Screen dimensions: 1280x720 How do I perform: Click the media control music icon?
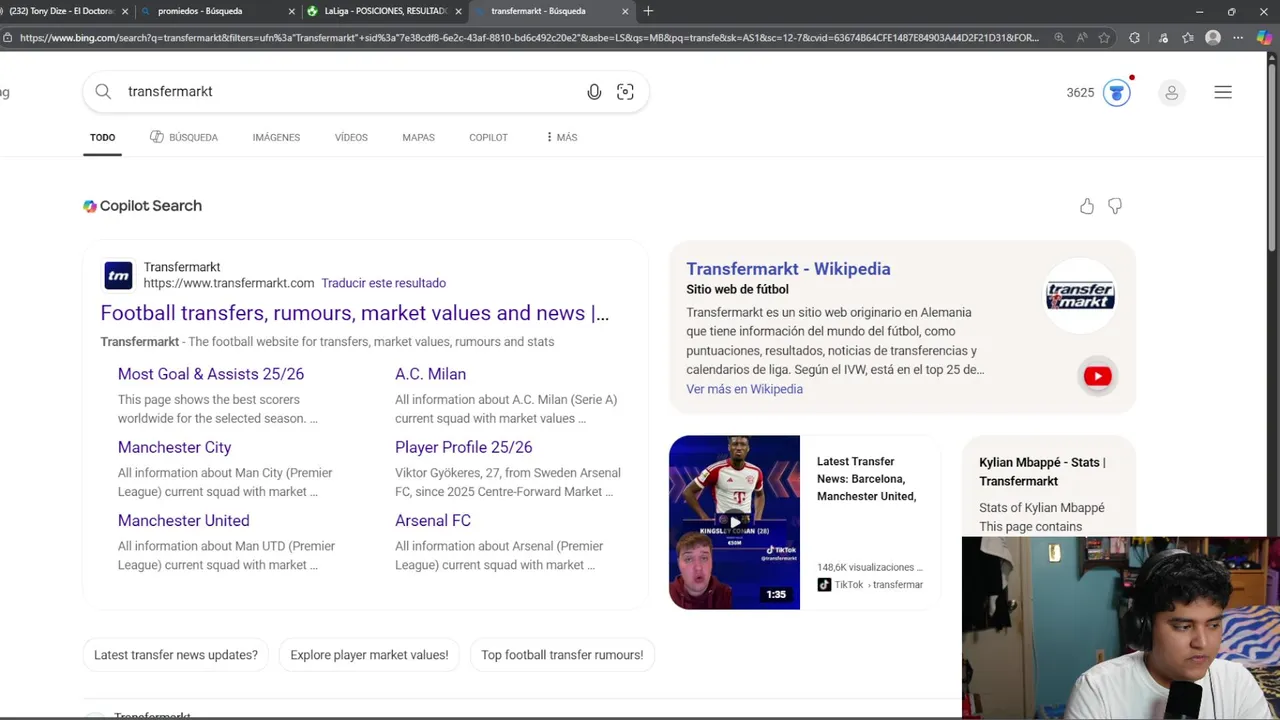[x=1163, y=38]
